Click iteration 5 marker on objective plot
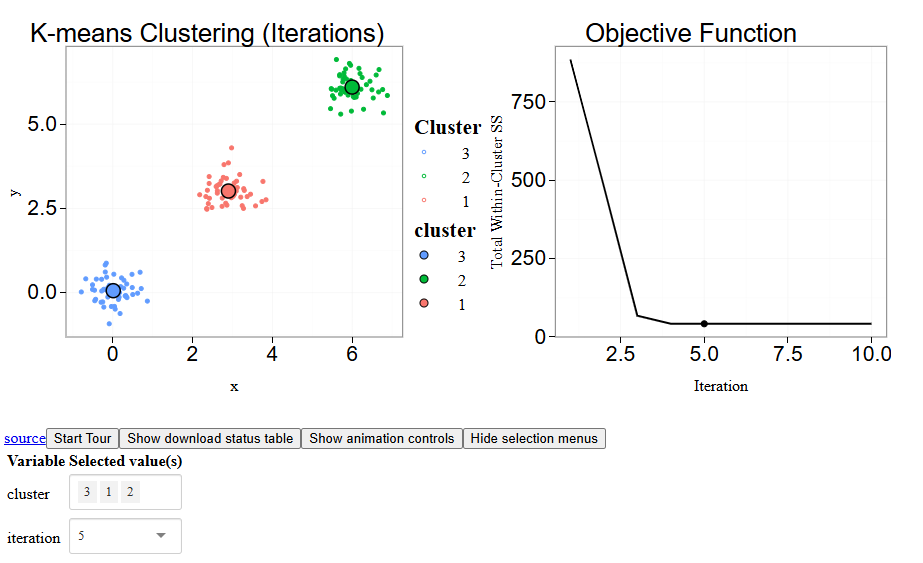This screenshot has height=563, width=923. point(704,324)
